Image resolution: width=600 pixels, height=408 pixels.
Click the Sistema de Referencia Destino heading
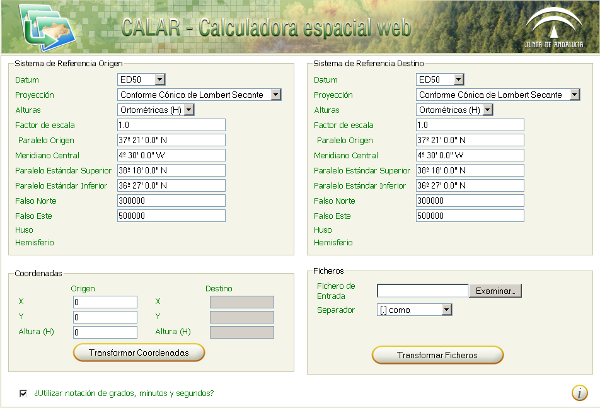tap(369, 63)
